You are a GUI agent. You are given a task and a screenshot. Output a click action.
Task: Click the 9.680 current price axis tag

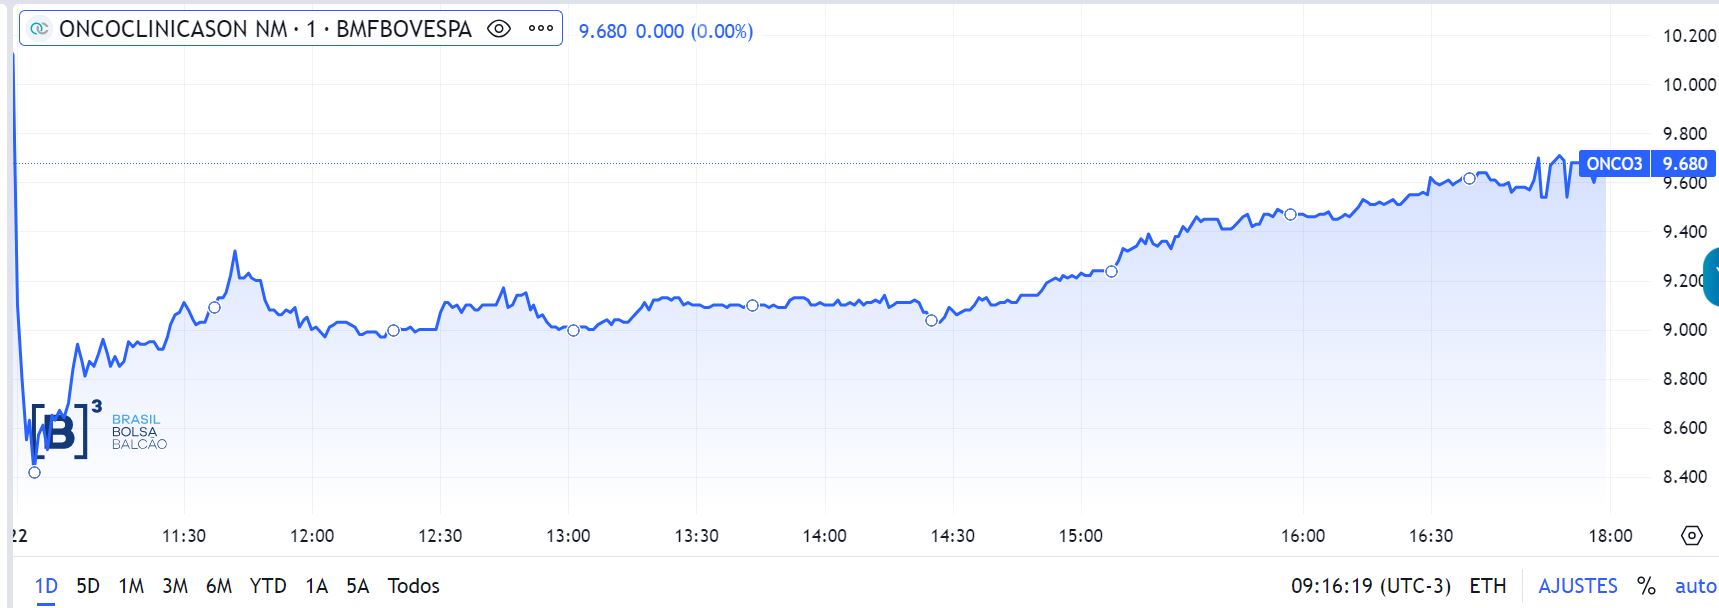pos(1684,164)
